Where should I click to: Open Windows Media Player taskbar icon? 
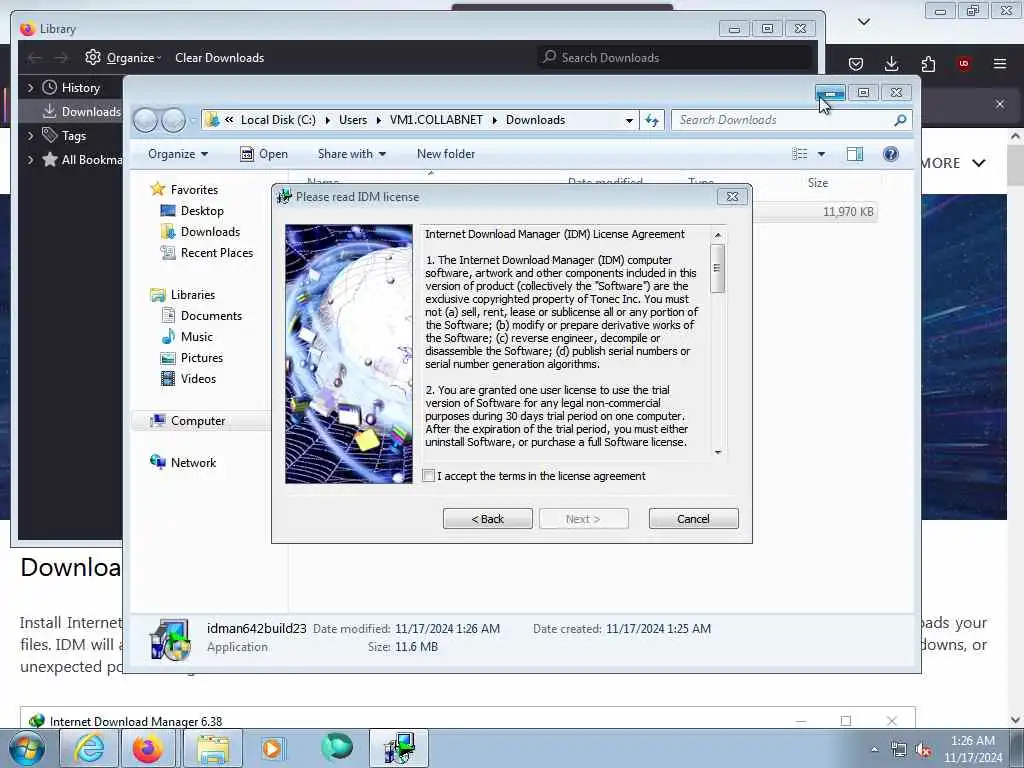(272, 748)
